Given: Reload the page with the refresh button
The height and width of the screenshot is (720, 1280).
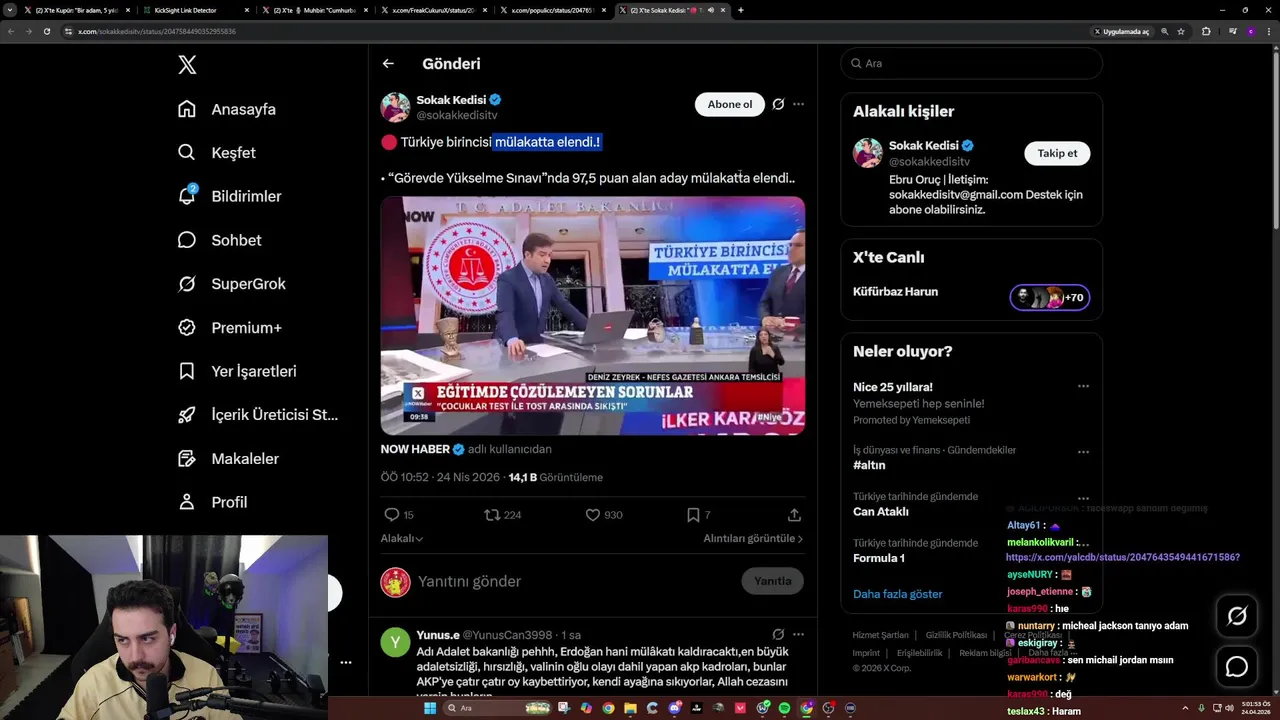Looking at the screenshot, I should (46, 31).
